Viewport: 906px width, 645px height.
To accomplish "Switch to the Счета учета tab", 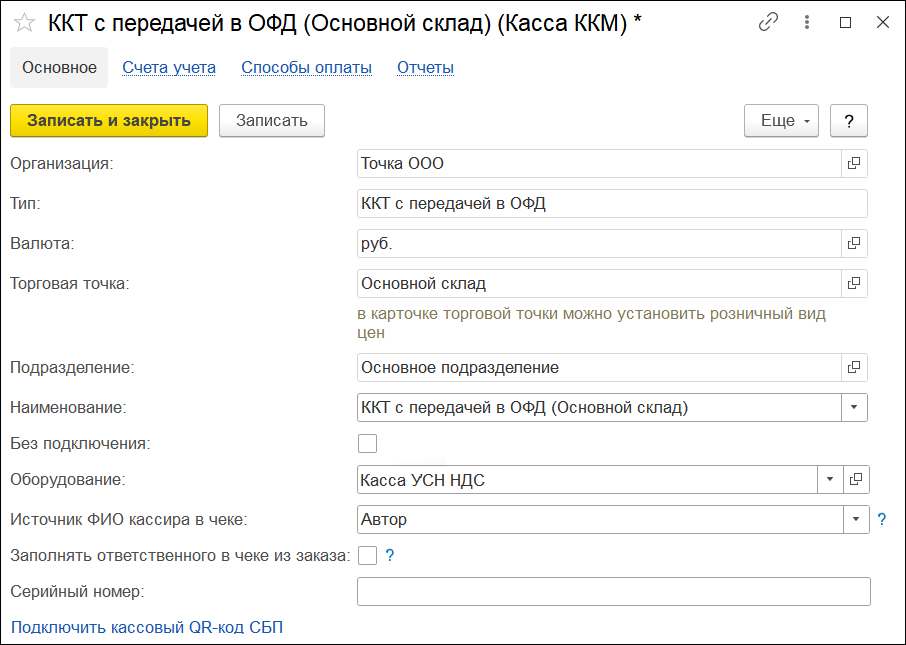I will [169, 67].
